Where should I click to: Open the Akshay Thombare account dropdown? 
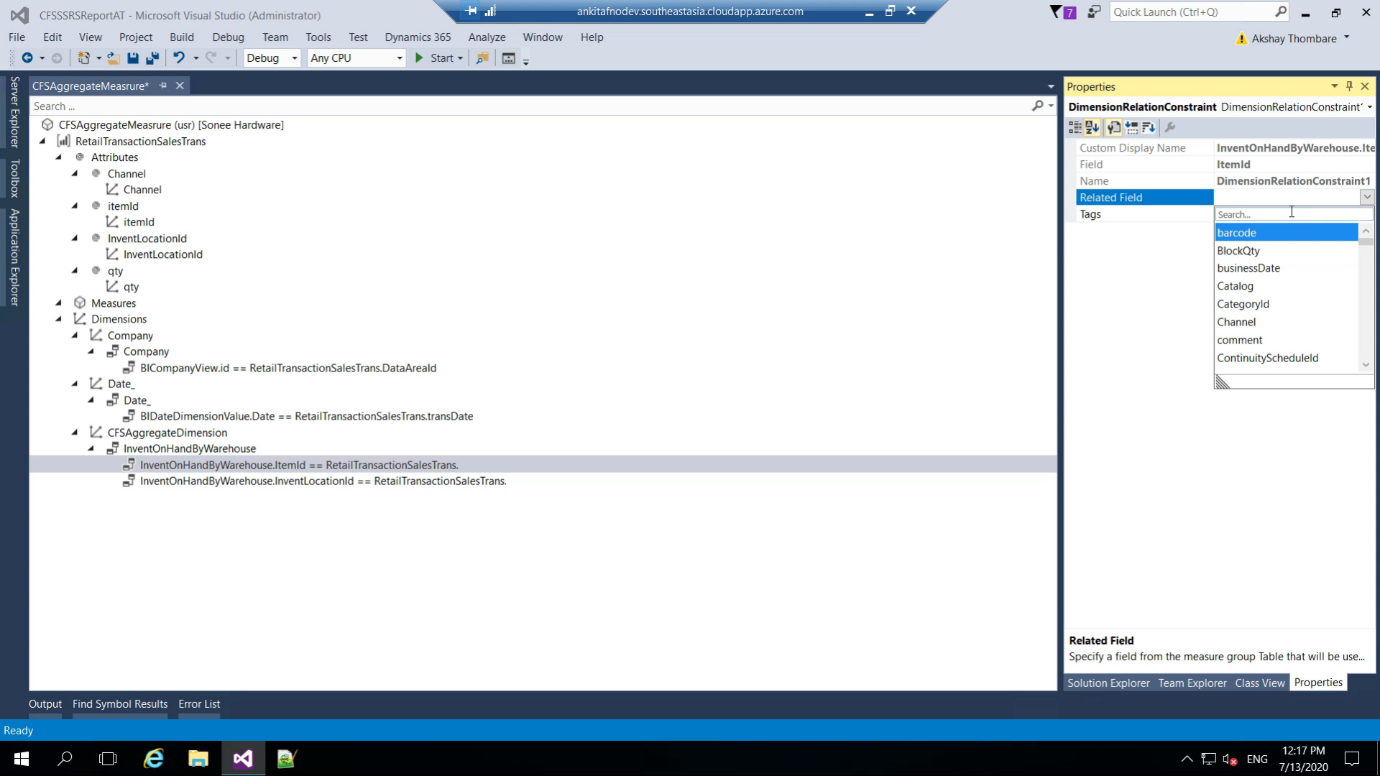pyautogui.click(x=1346, y=38)
